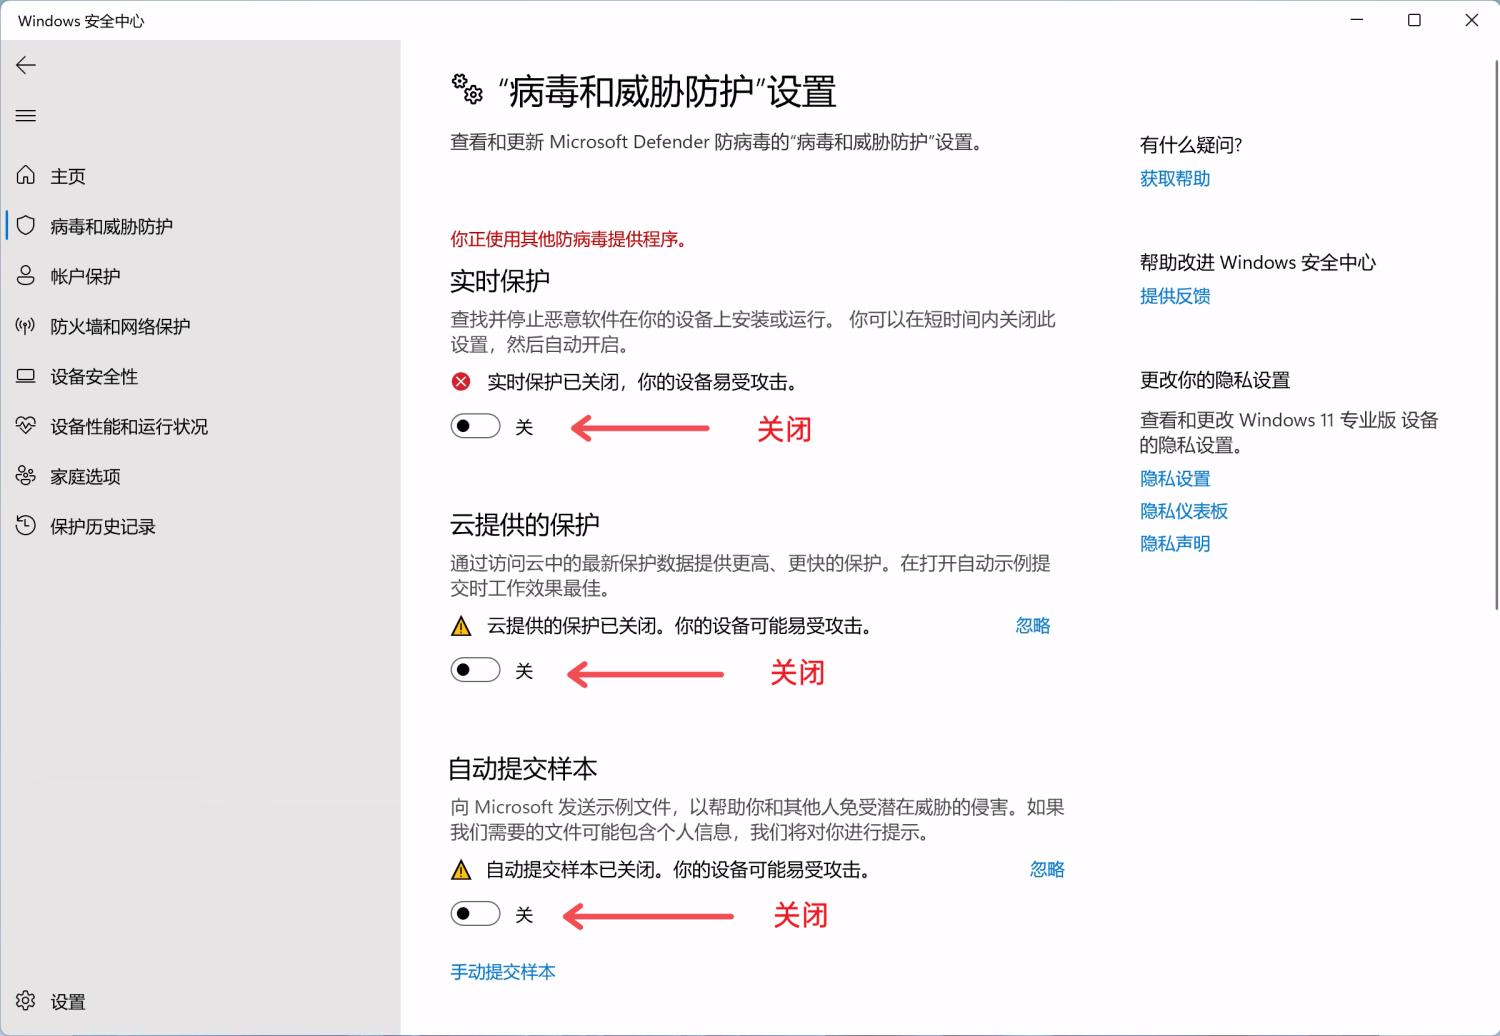Click the shield icon for 病毒和威胁防护
The width and height of the screenshot is (1500, 1036).
26,226
